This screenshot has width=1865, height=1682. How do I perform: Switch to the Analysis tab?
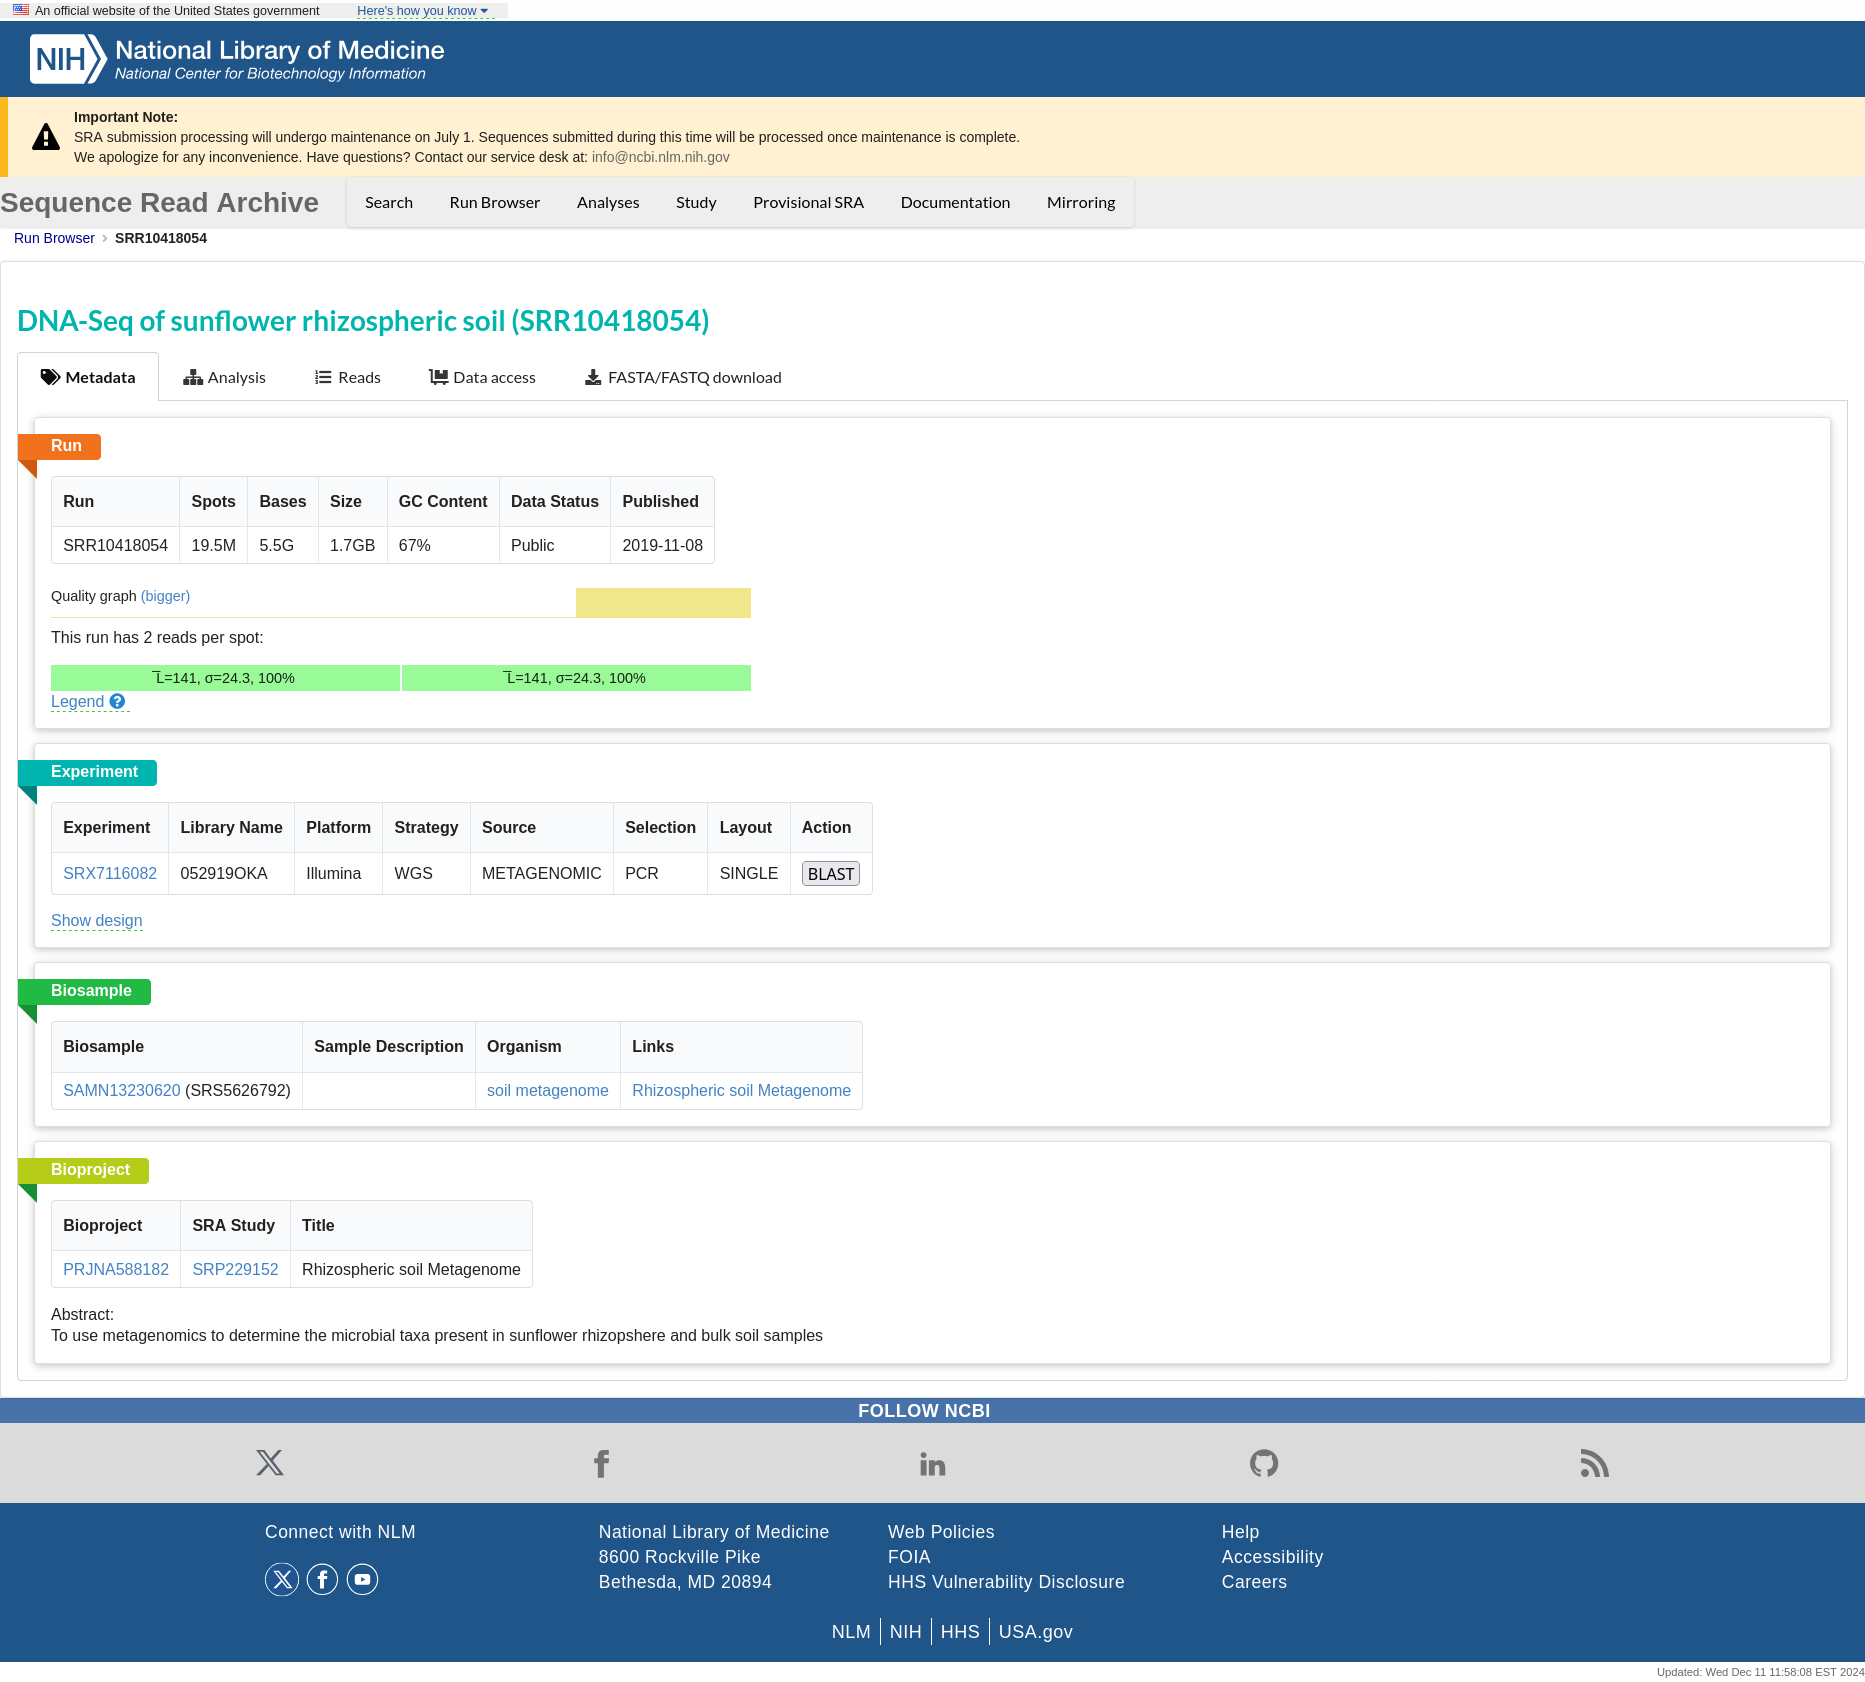[224, 377]
